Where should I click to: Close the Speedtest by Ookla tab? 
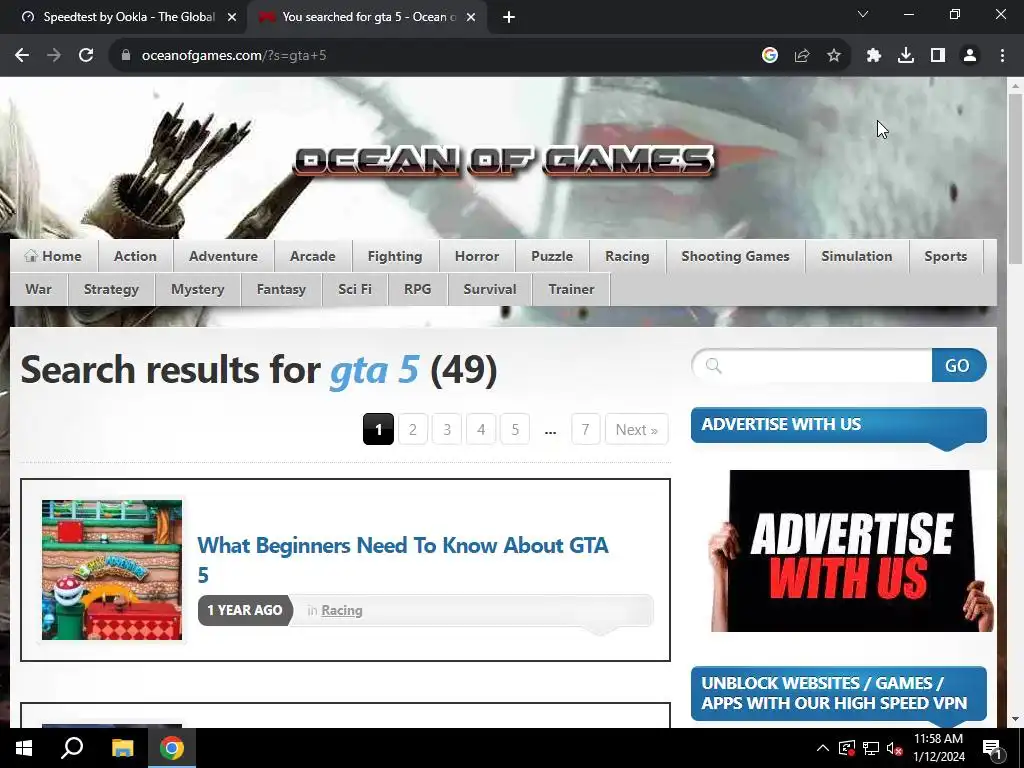232,17
